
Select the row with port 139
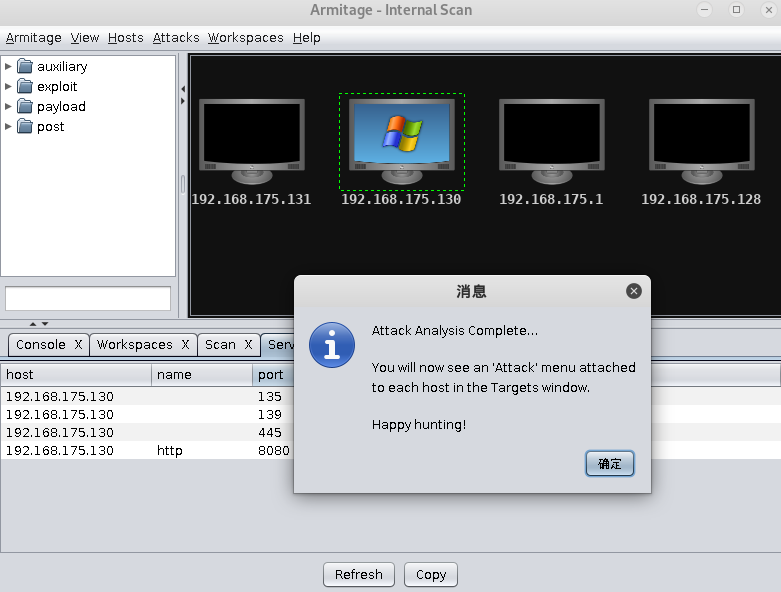(x=147, y=414)
